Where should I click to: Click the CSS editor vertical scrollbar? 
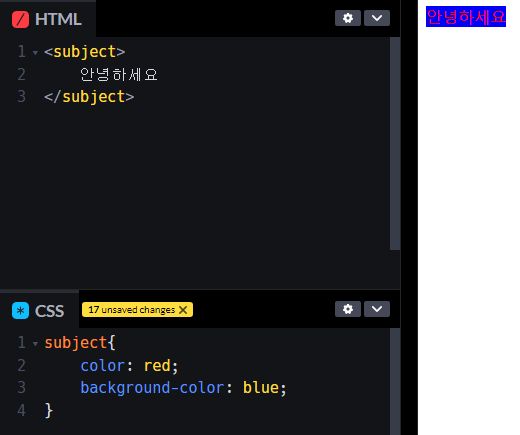395,382
